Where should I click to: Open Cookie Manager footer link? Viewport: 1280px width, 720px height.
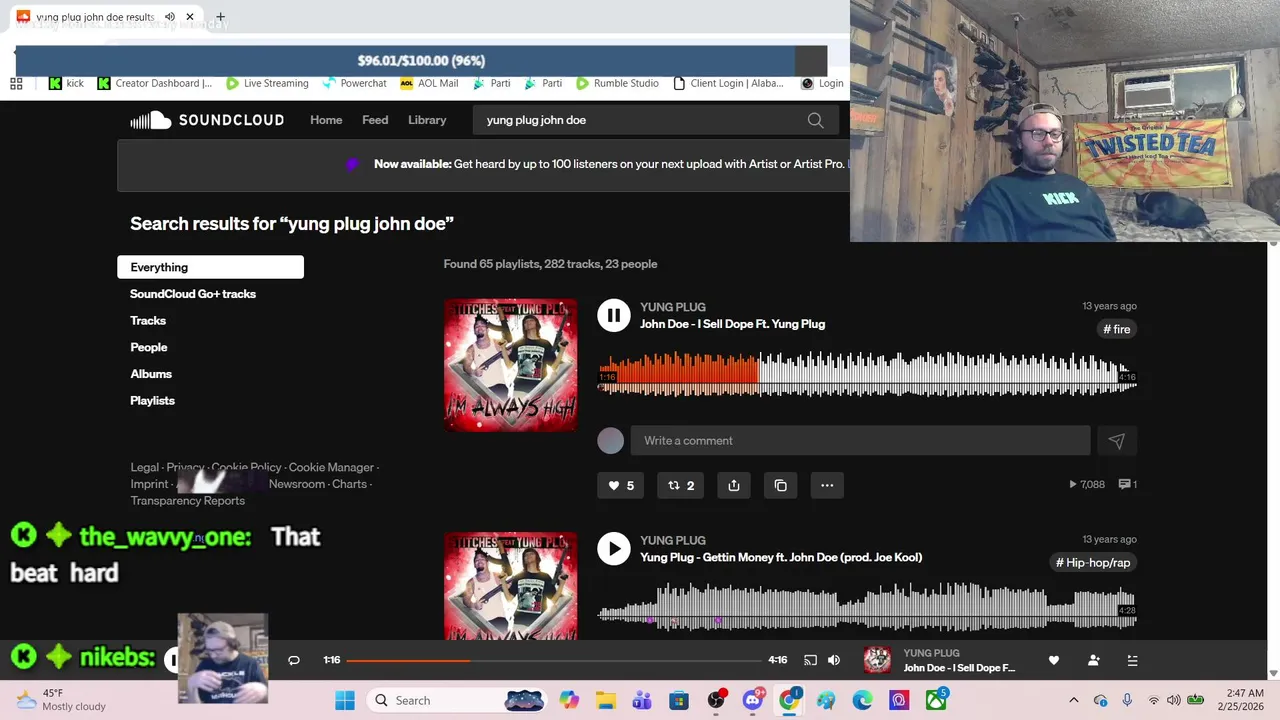pos(331,467)
